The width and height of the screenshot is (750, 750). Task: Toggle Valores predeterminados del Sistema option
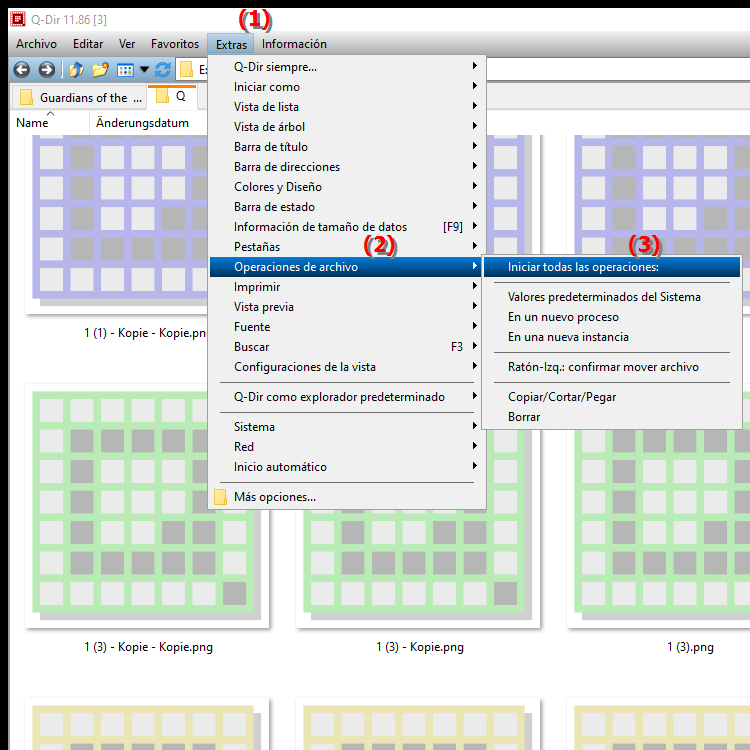coord(603,297)
